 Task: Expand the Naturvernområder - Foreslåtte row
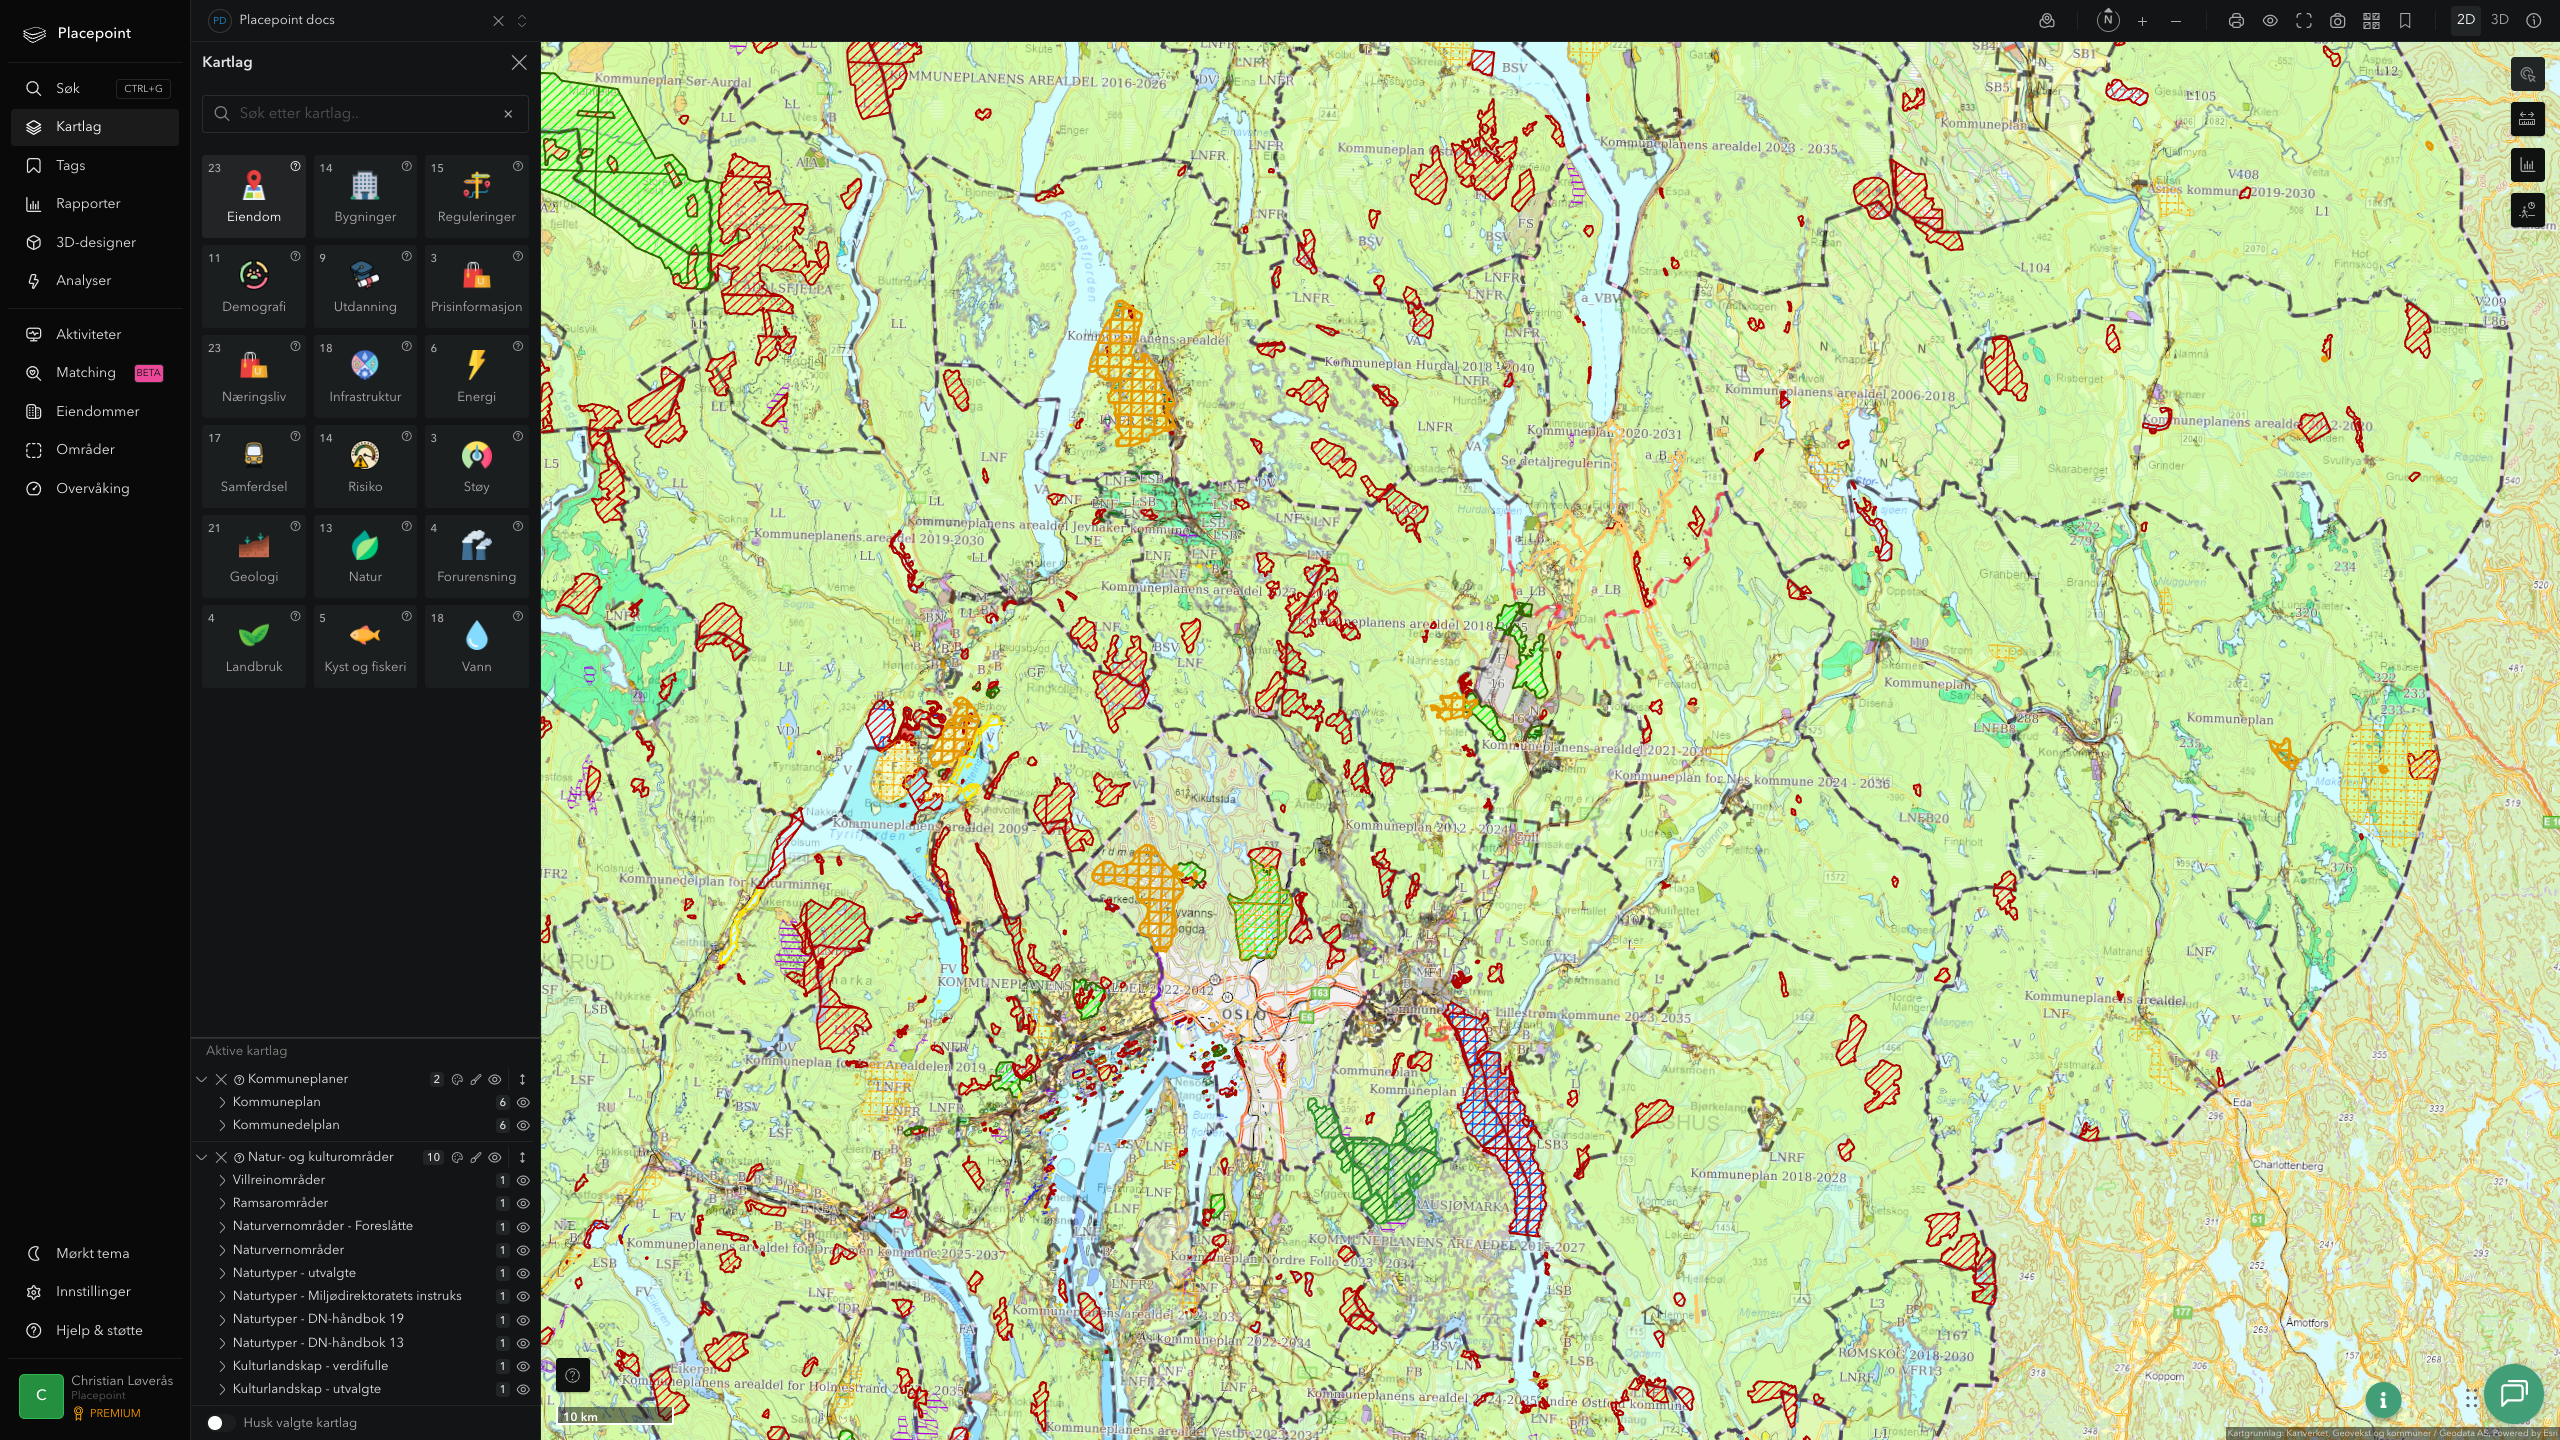(x=222, y=1227)
